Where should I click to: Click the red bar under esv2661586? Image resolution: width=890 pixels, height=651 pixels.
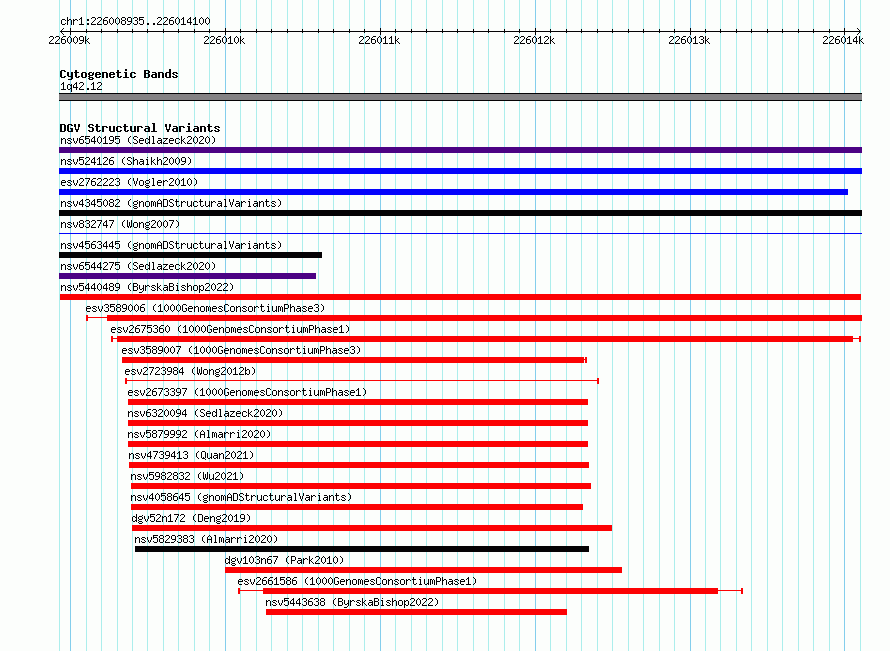pyautogui.click(x=490, y=591)
